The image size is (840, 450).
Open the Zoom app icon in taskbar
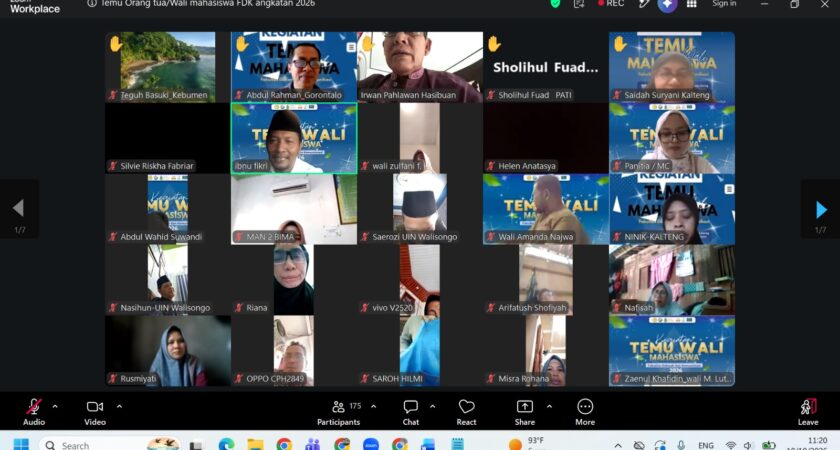[x=371, y=444]
